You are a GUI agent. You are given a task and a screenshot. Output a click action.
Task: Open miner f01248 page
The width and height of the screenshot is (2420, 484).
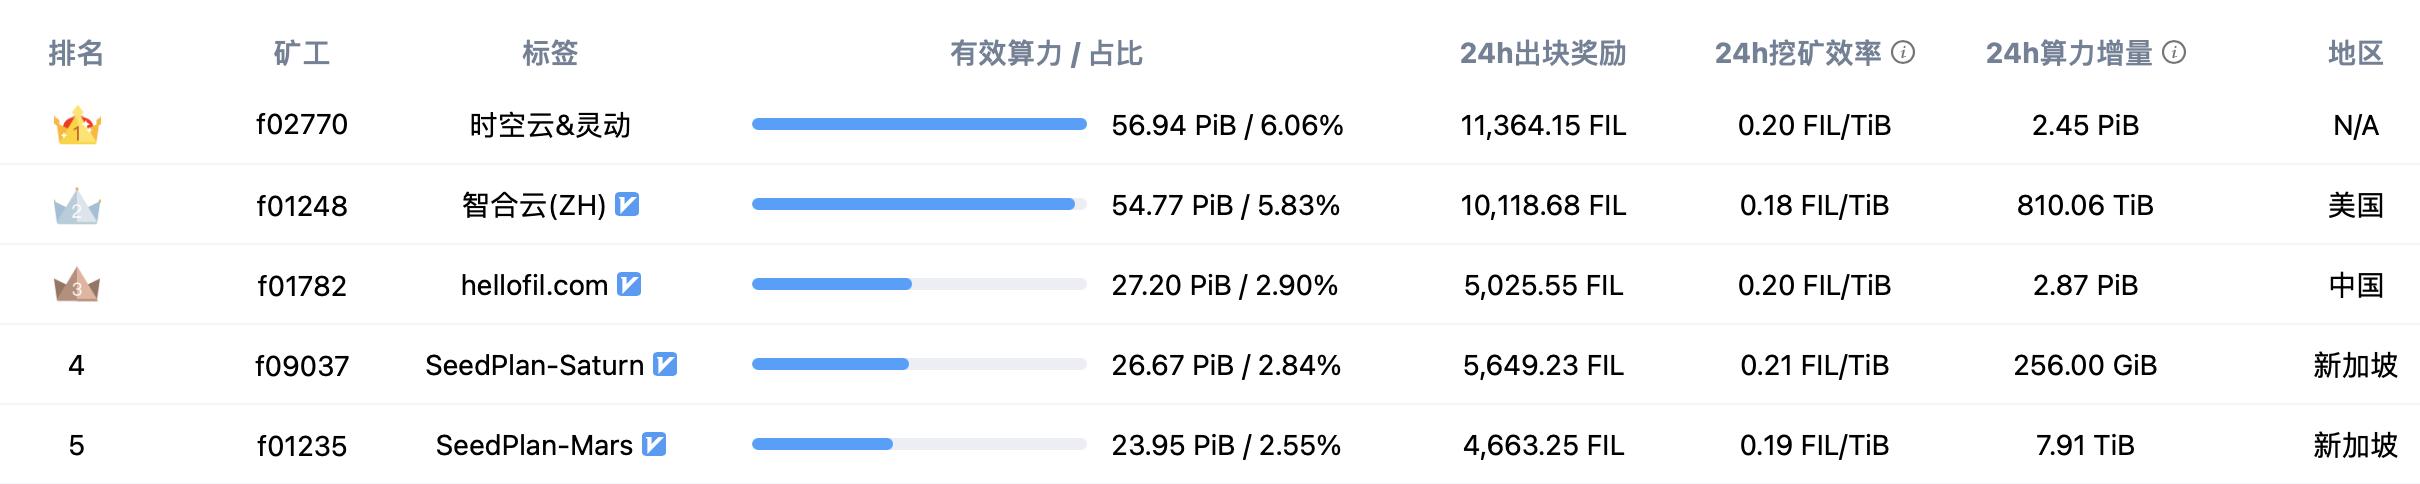[302, 206]
